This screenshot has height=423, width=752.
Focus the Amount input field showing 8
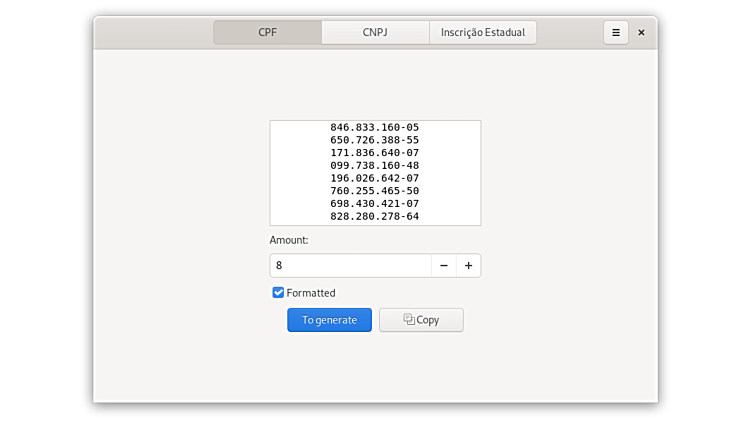pos(350,266)
